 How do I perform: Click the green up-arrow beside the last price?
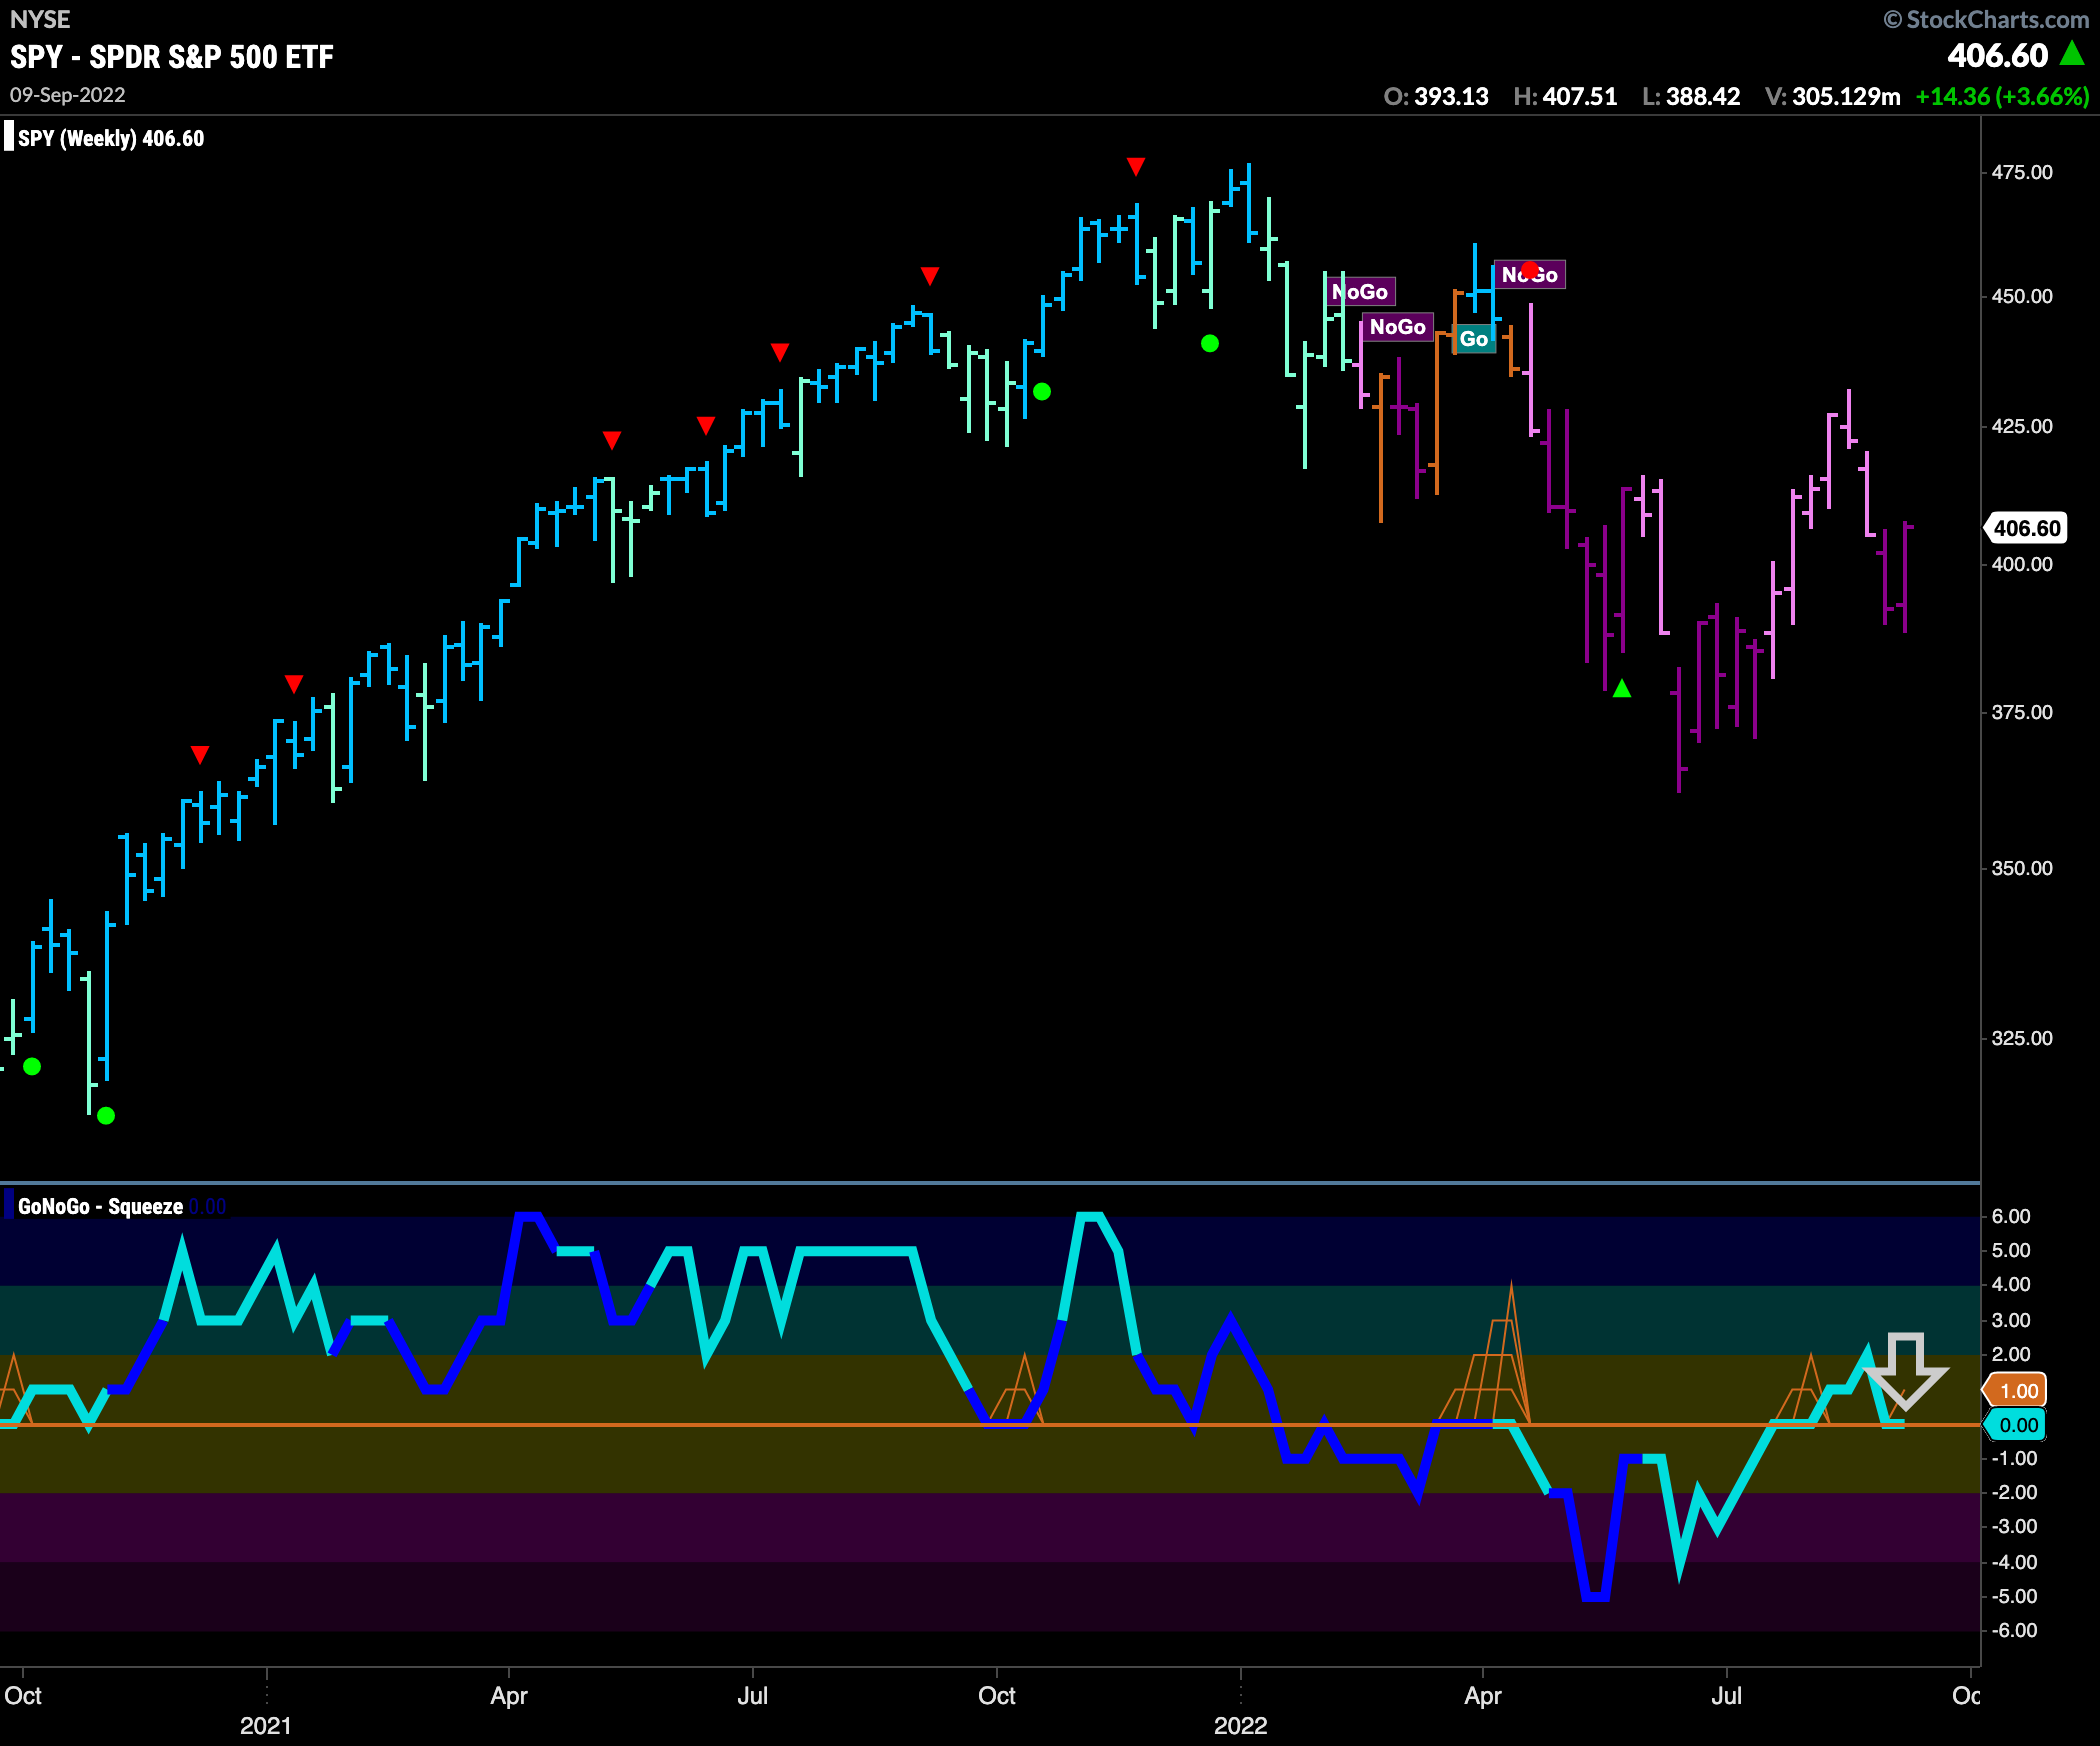[2073, 53]
